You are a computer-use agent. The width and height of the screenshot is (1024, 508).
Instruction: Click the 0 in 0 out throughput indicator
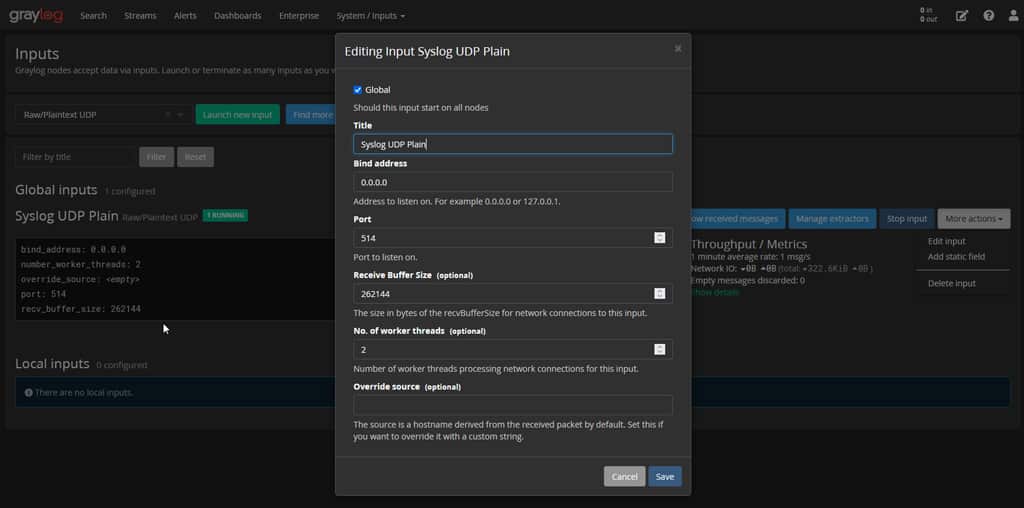pos(928,15)
